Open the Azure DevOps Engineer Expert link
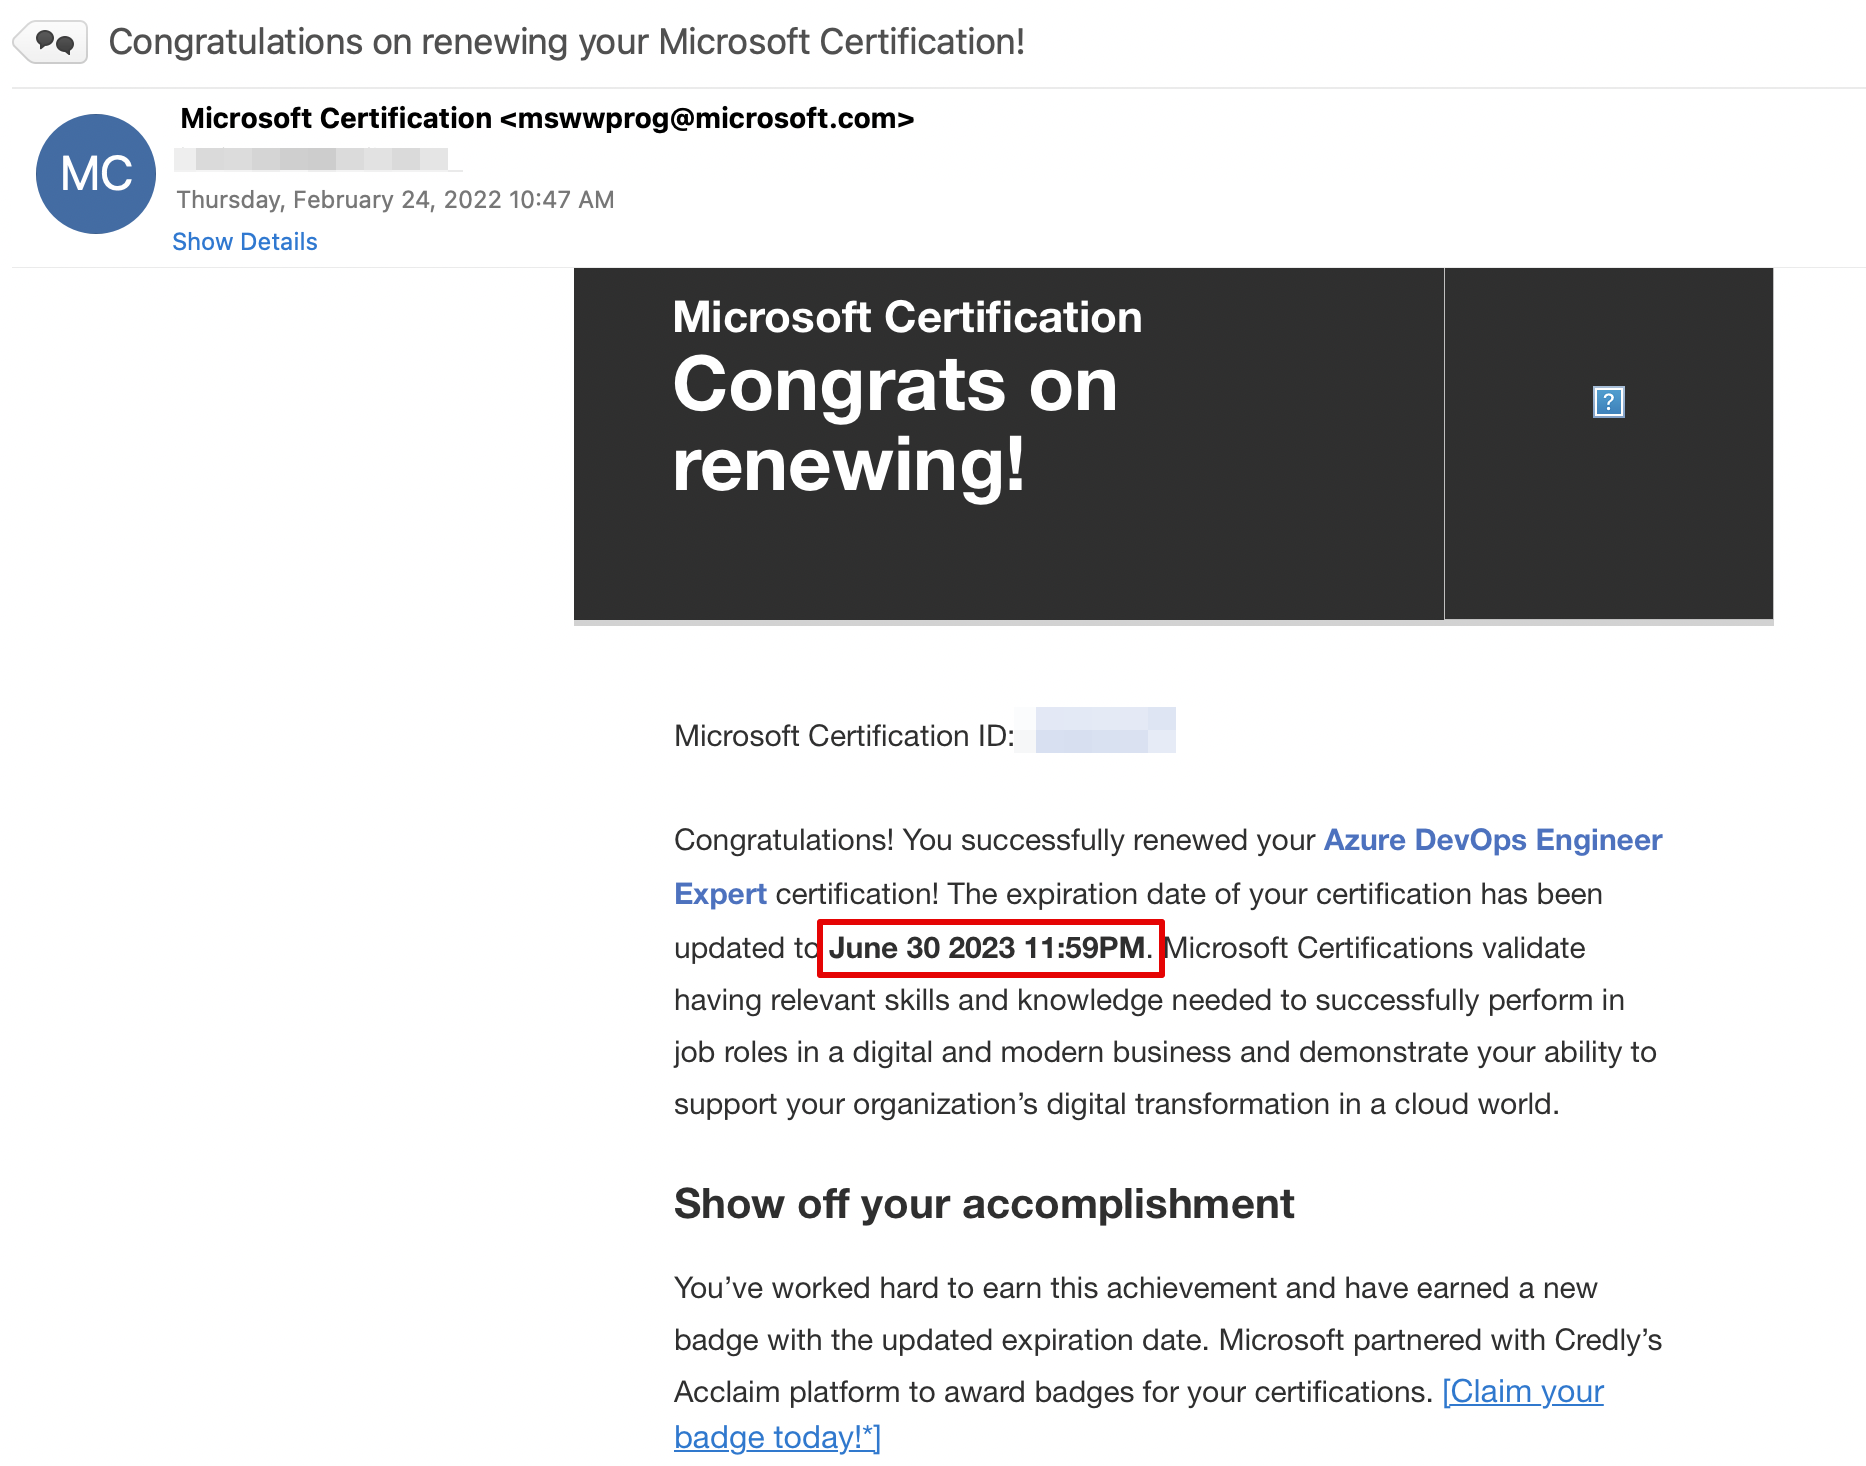The width and height of the screenshot is (1866, 1466). [x=1168, y=866]
